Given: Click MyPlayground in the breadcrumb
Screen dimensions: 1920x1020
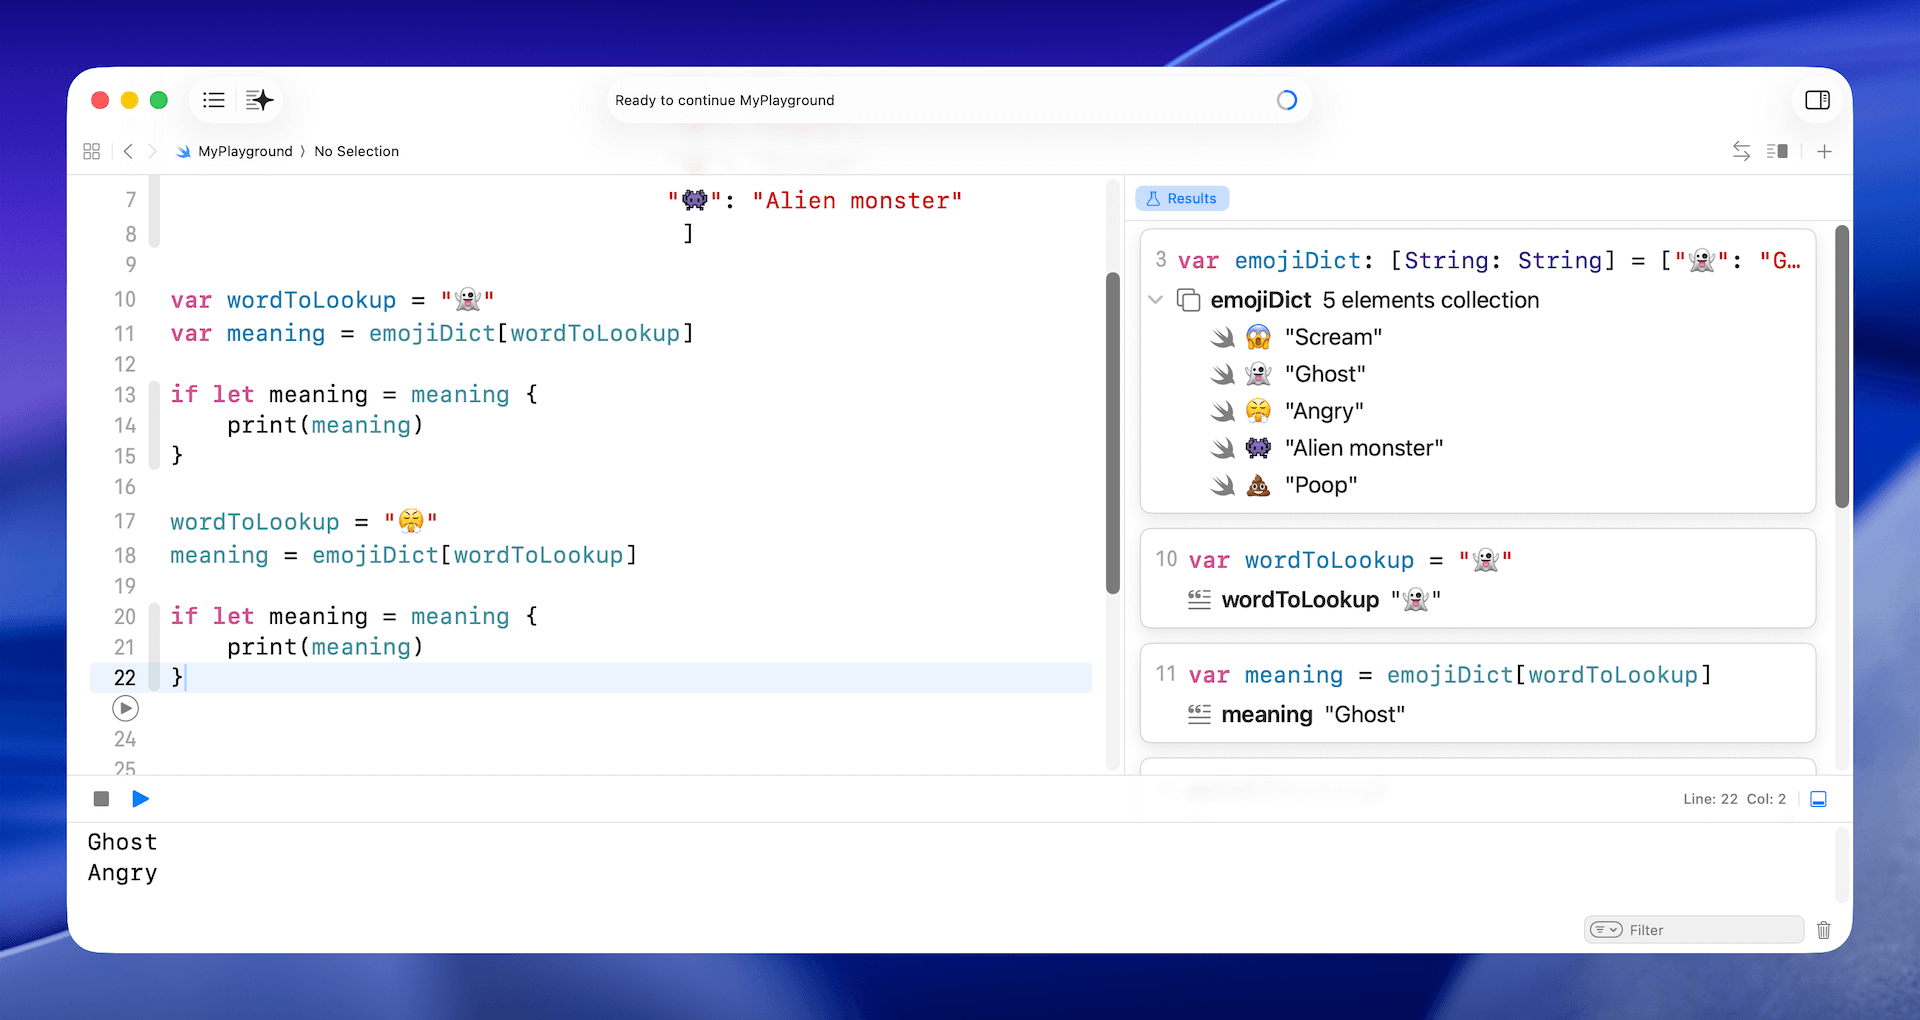Looking at the screenshot, I should [x=245, y=151].
